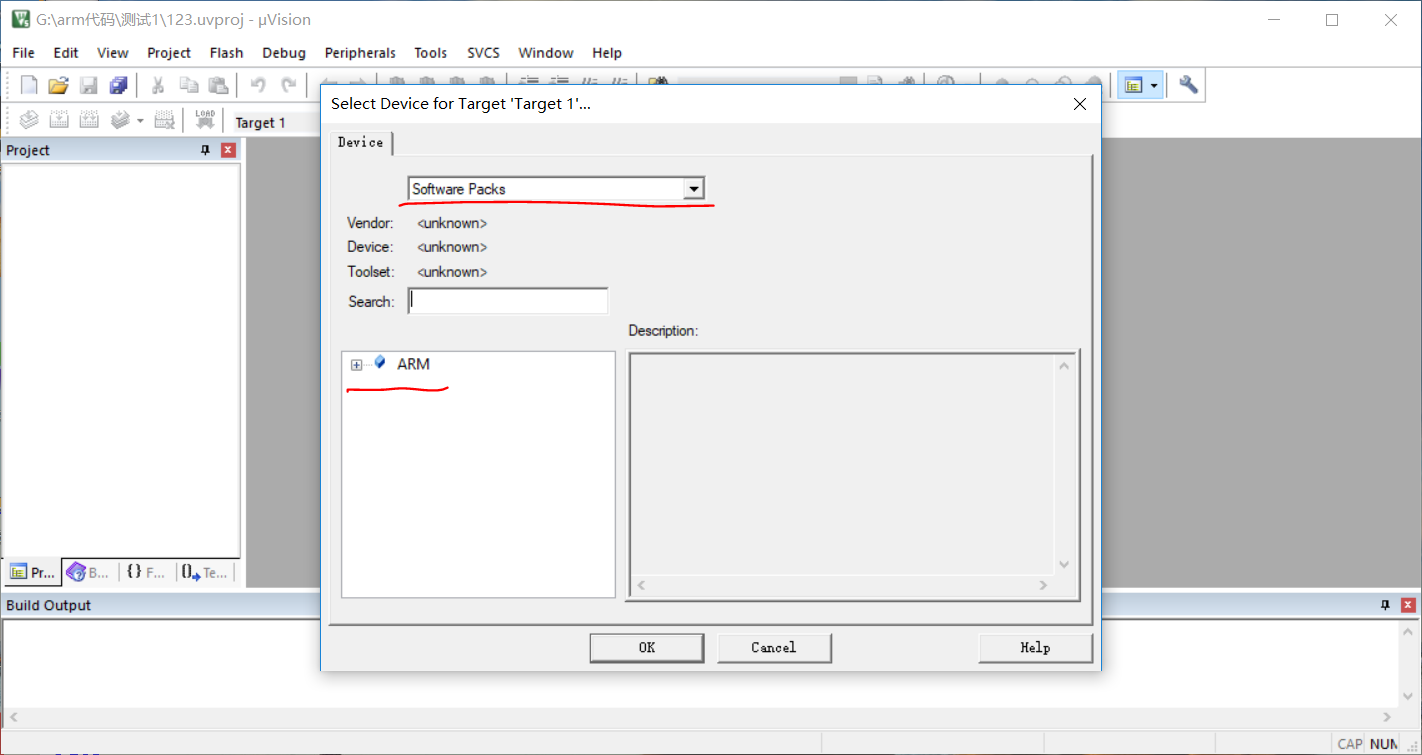Switch to the Books (B...) bottom tab

click(x=88, y=572)
